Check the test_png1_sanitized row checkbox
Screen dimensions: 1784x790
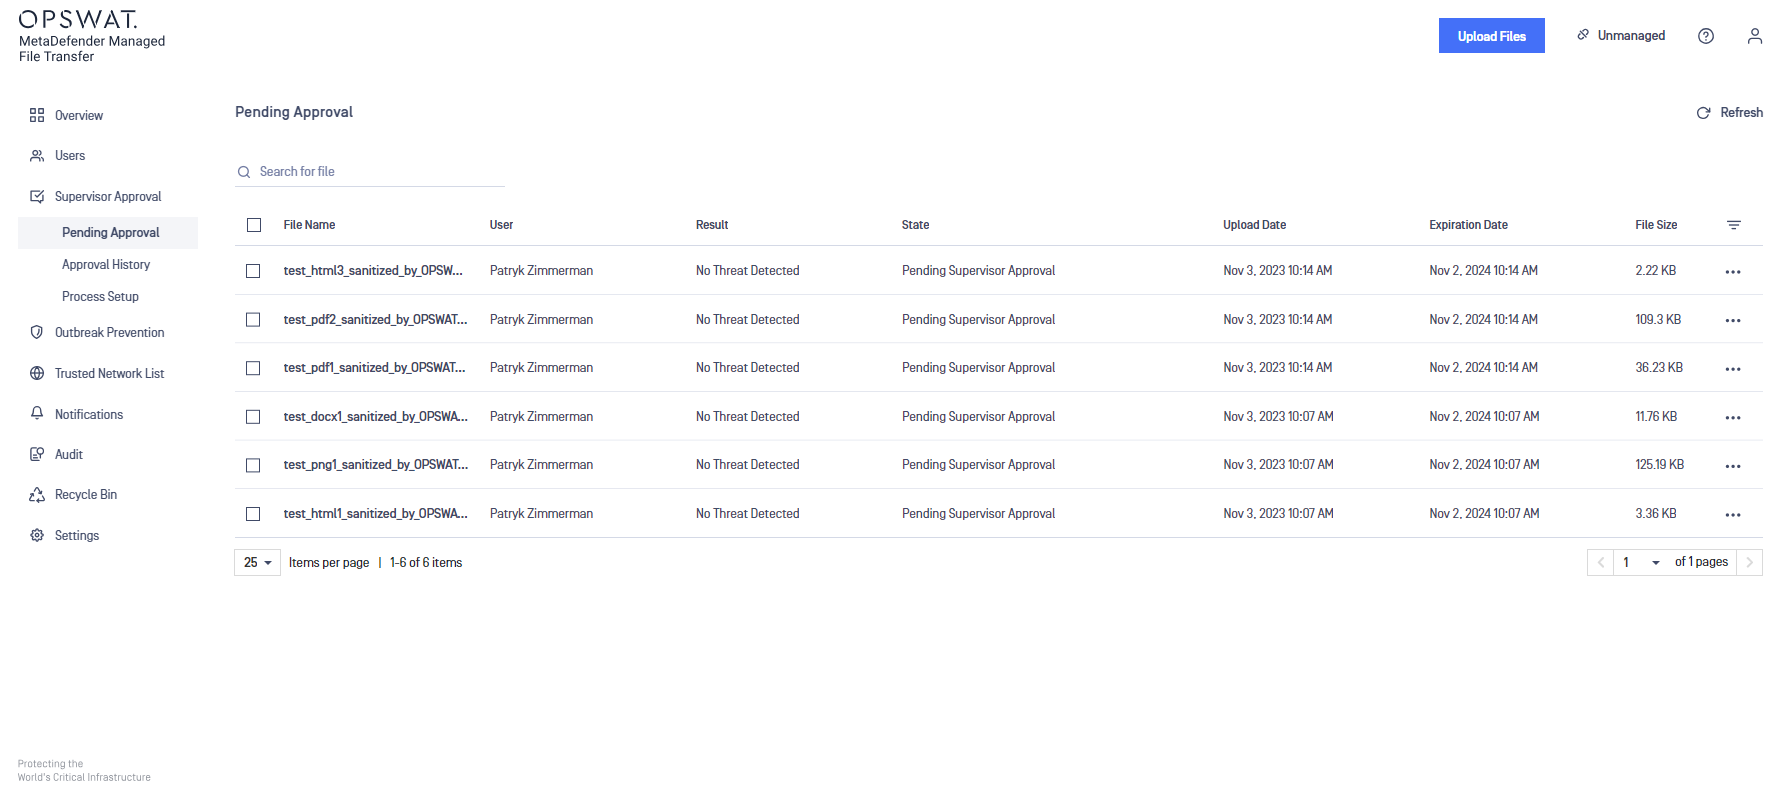pos(253,465)
